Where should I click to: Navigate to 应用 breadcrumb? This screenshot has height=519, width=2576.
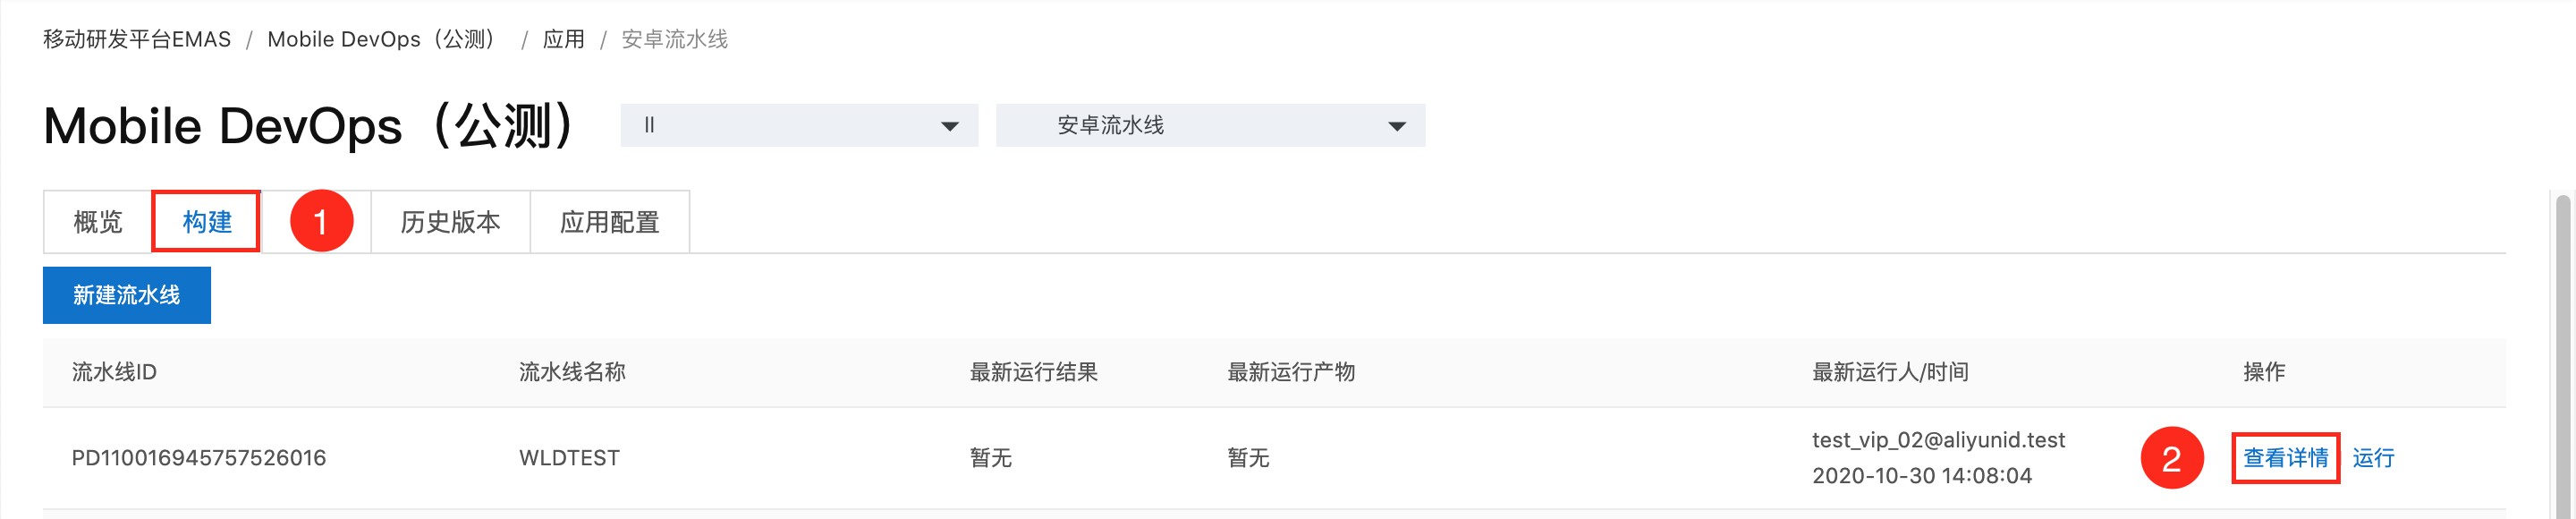coord(563,39)
